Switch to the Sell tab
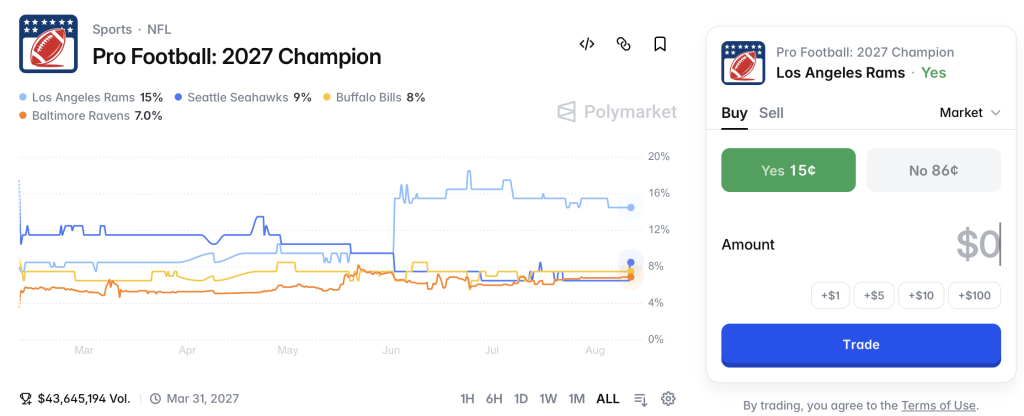Screen dimensions: 1024x416 click(771, 113)
